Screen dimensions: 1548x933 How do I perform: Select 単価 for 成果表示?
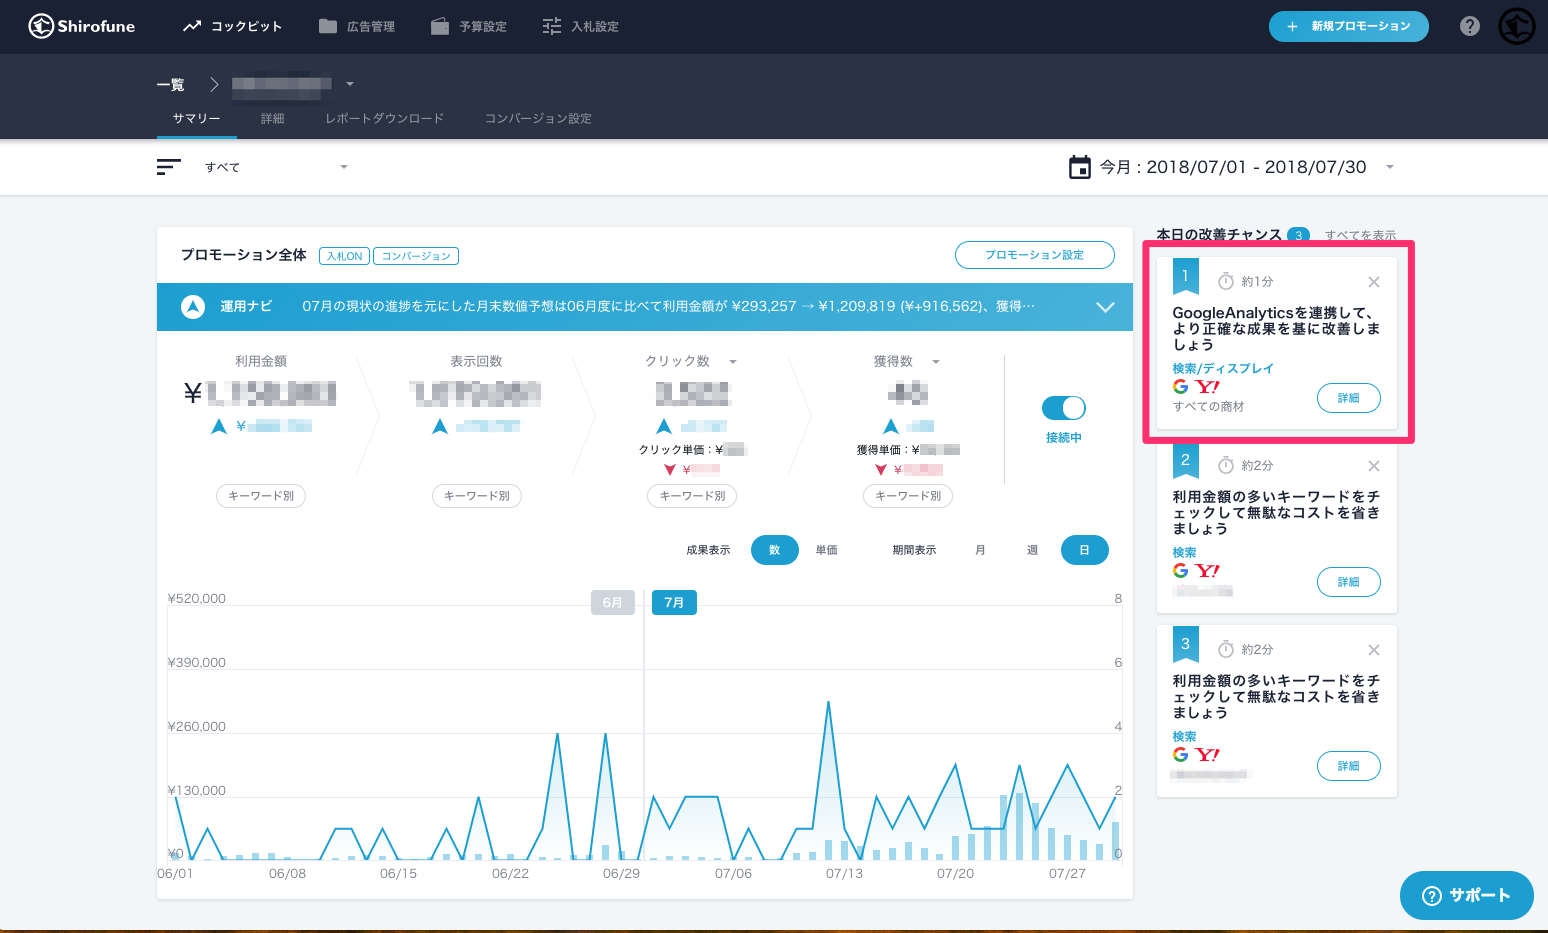click(827, 550)
